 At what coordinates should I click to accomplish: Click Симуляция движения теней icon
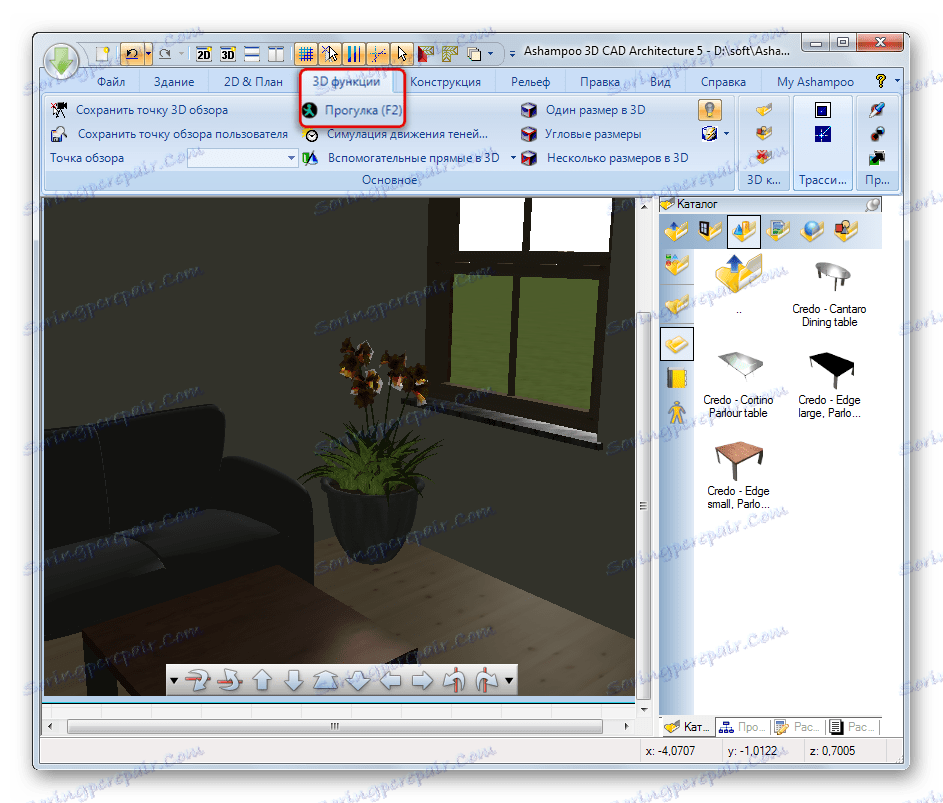311,133
